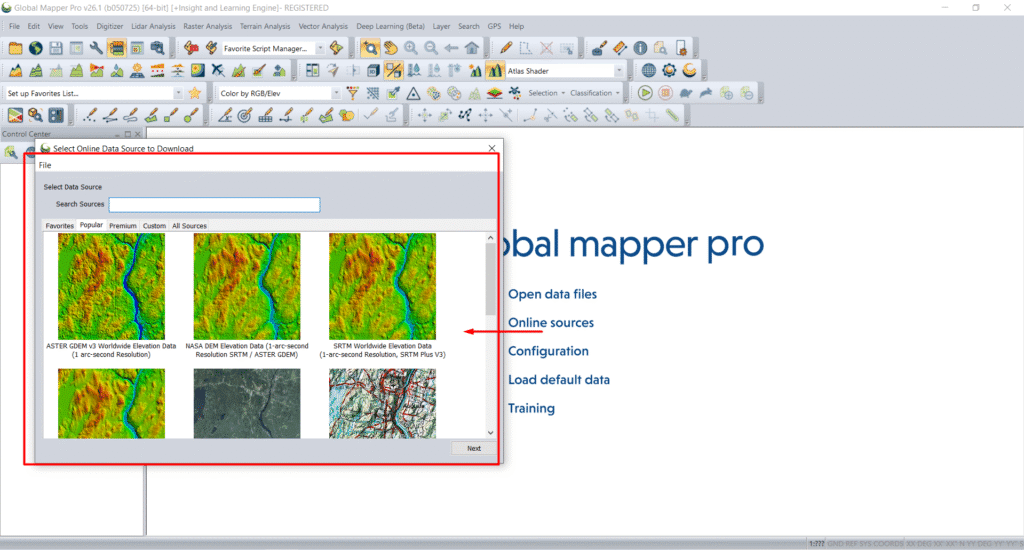
Task: Click the Zoom In magnifier icon
Action: [411, 48]
